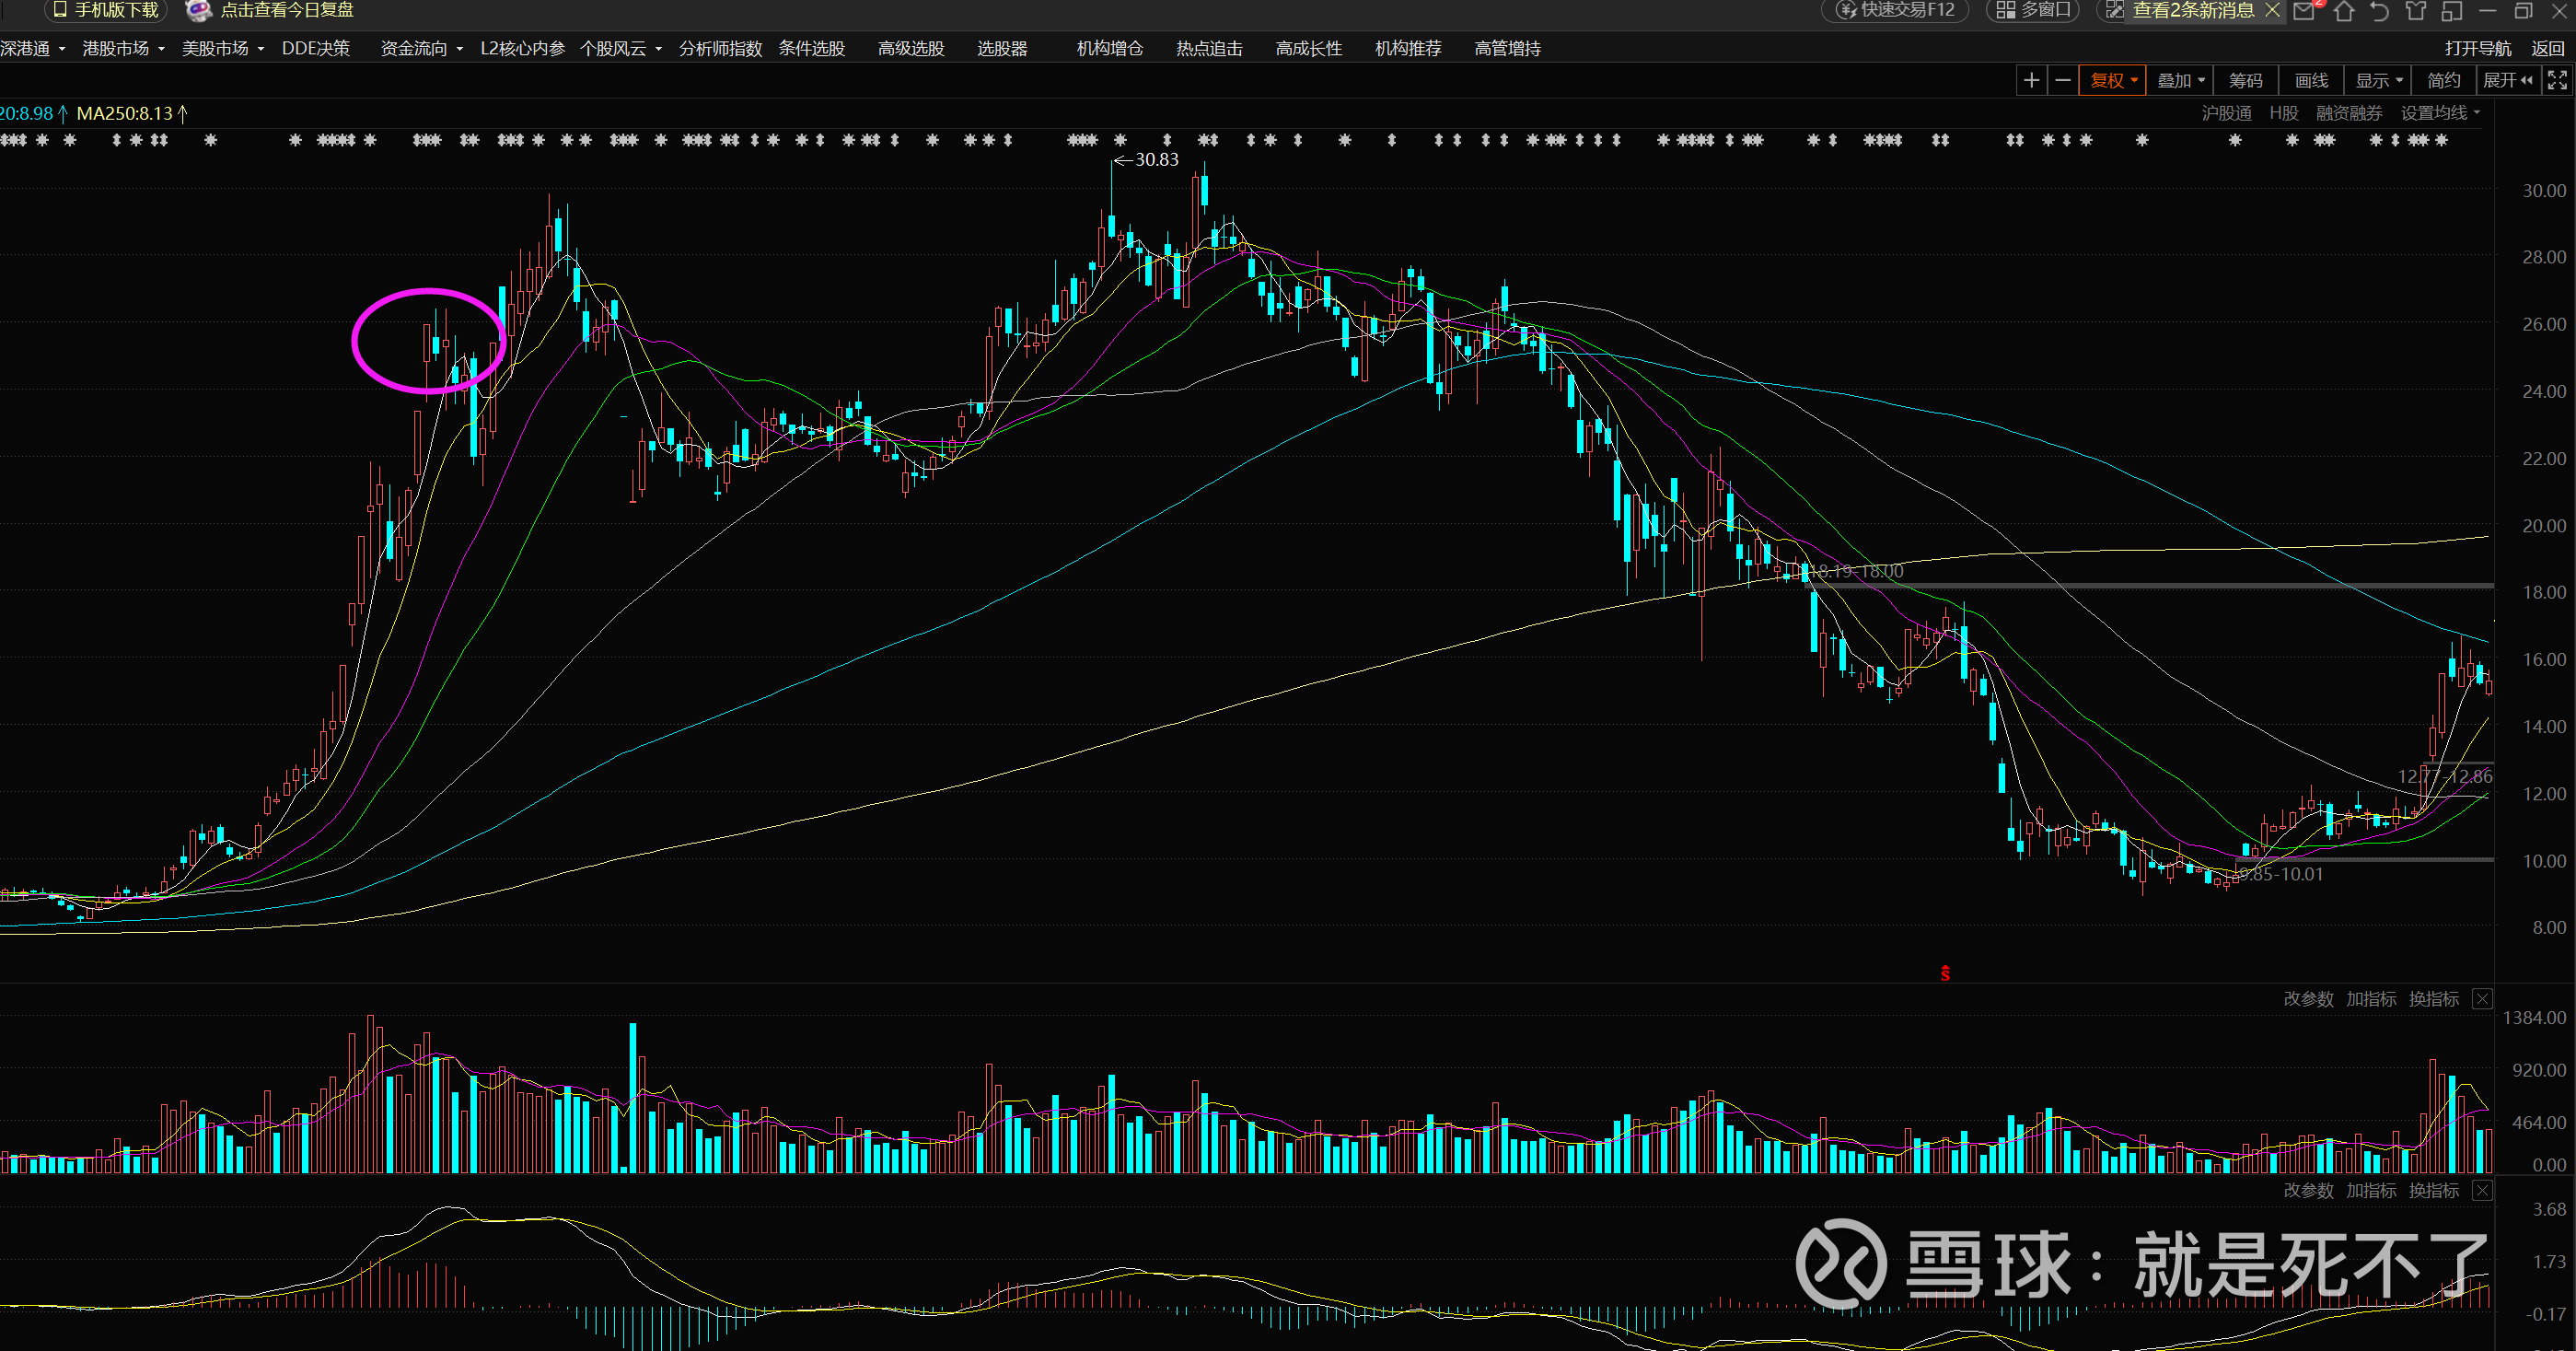The width and height of the screenshot is (2576, 1351).
Task: Close the new messages notification
Action: point(2272,10)
